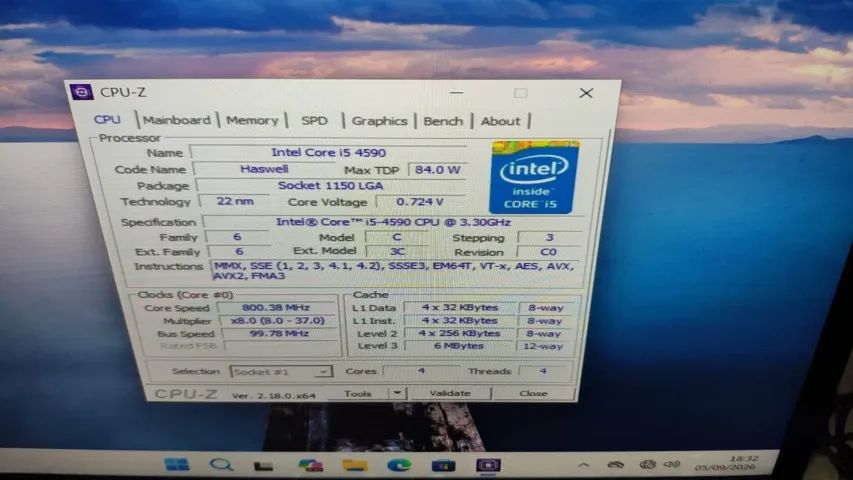Launch the Copilot taskbar app

pos(310,465)
